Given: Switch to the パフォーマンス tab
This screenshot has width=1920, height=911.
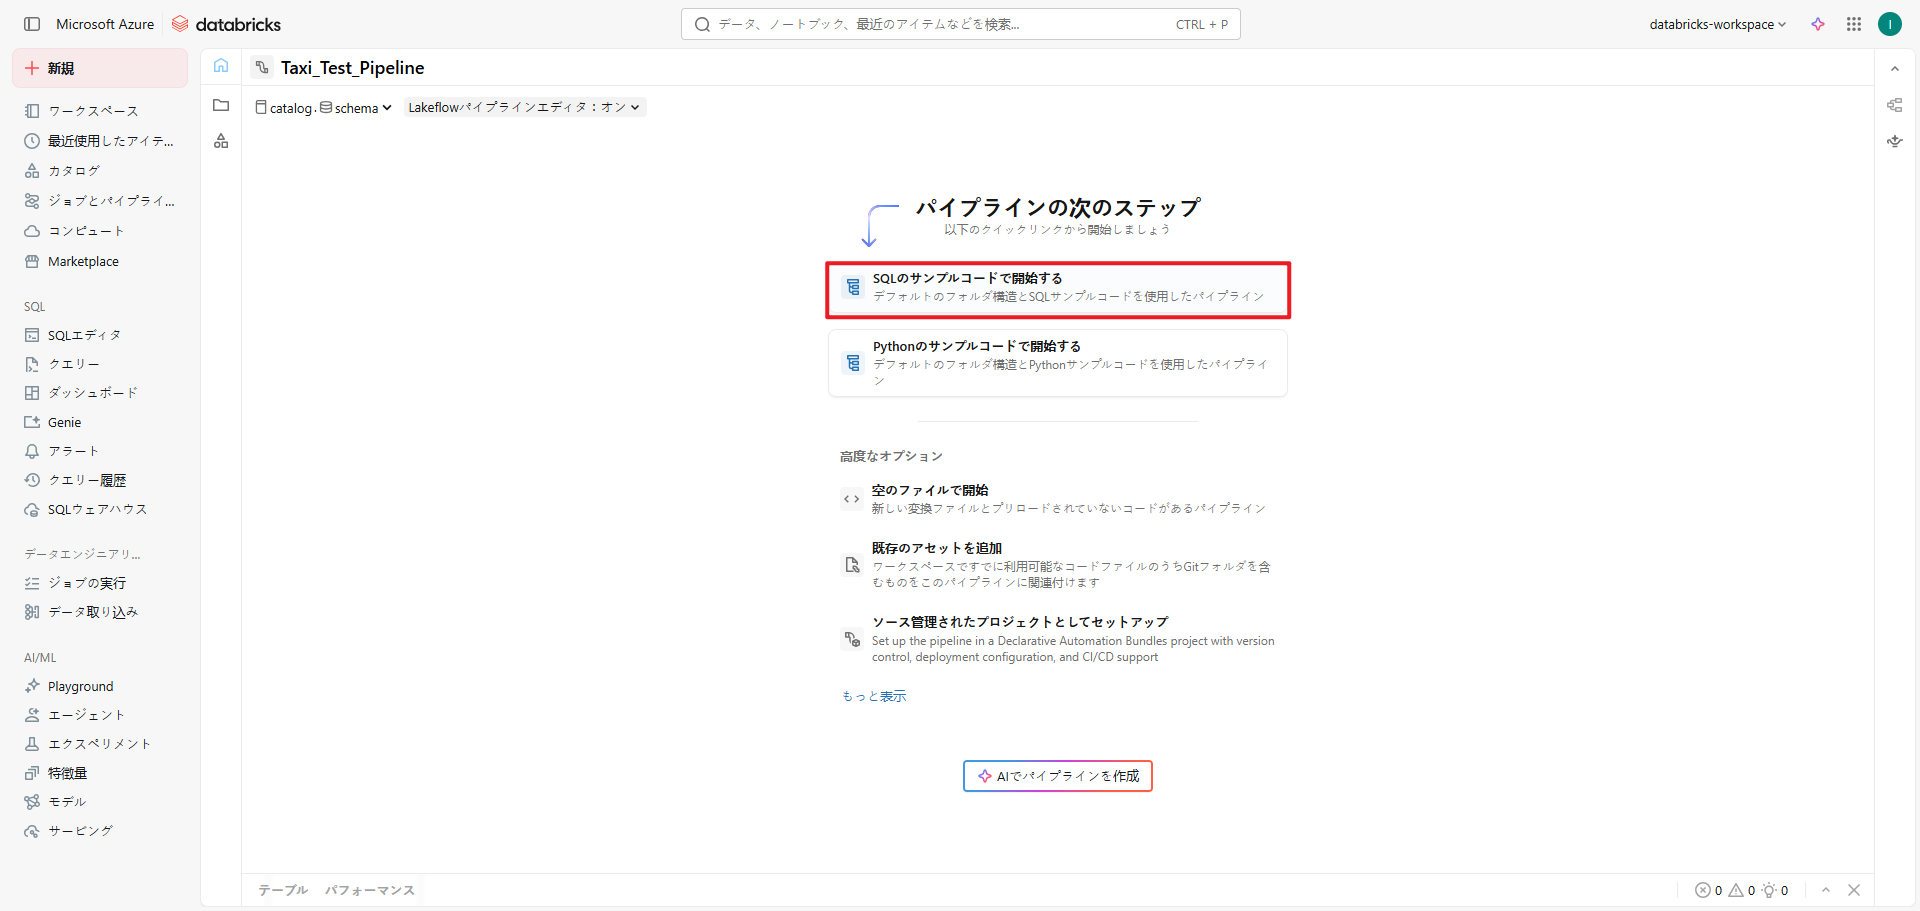Looking at the screenshot, I should tap(369, 890).
